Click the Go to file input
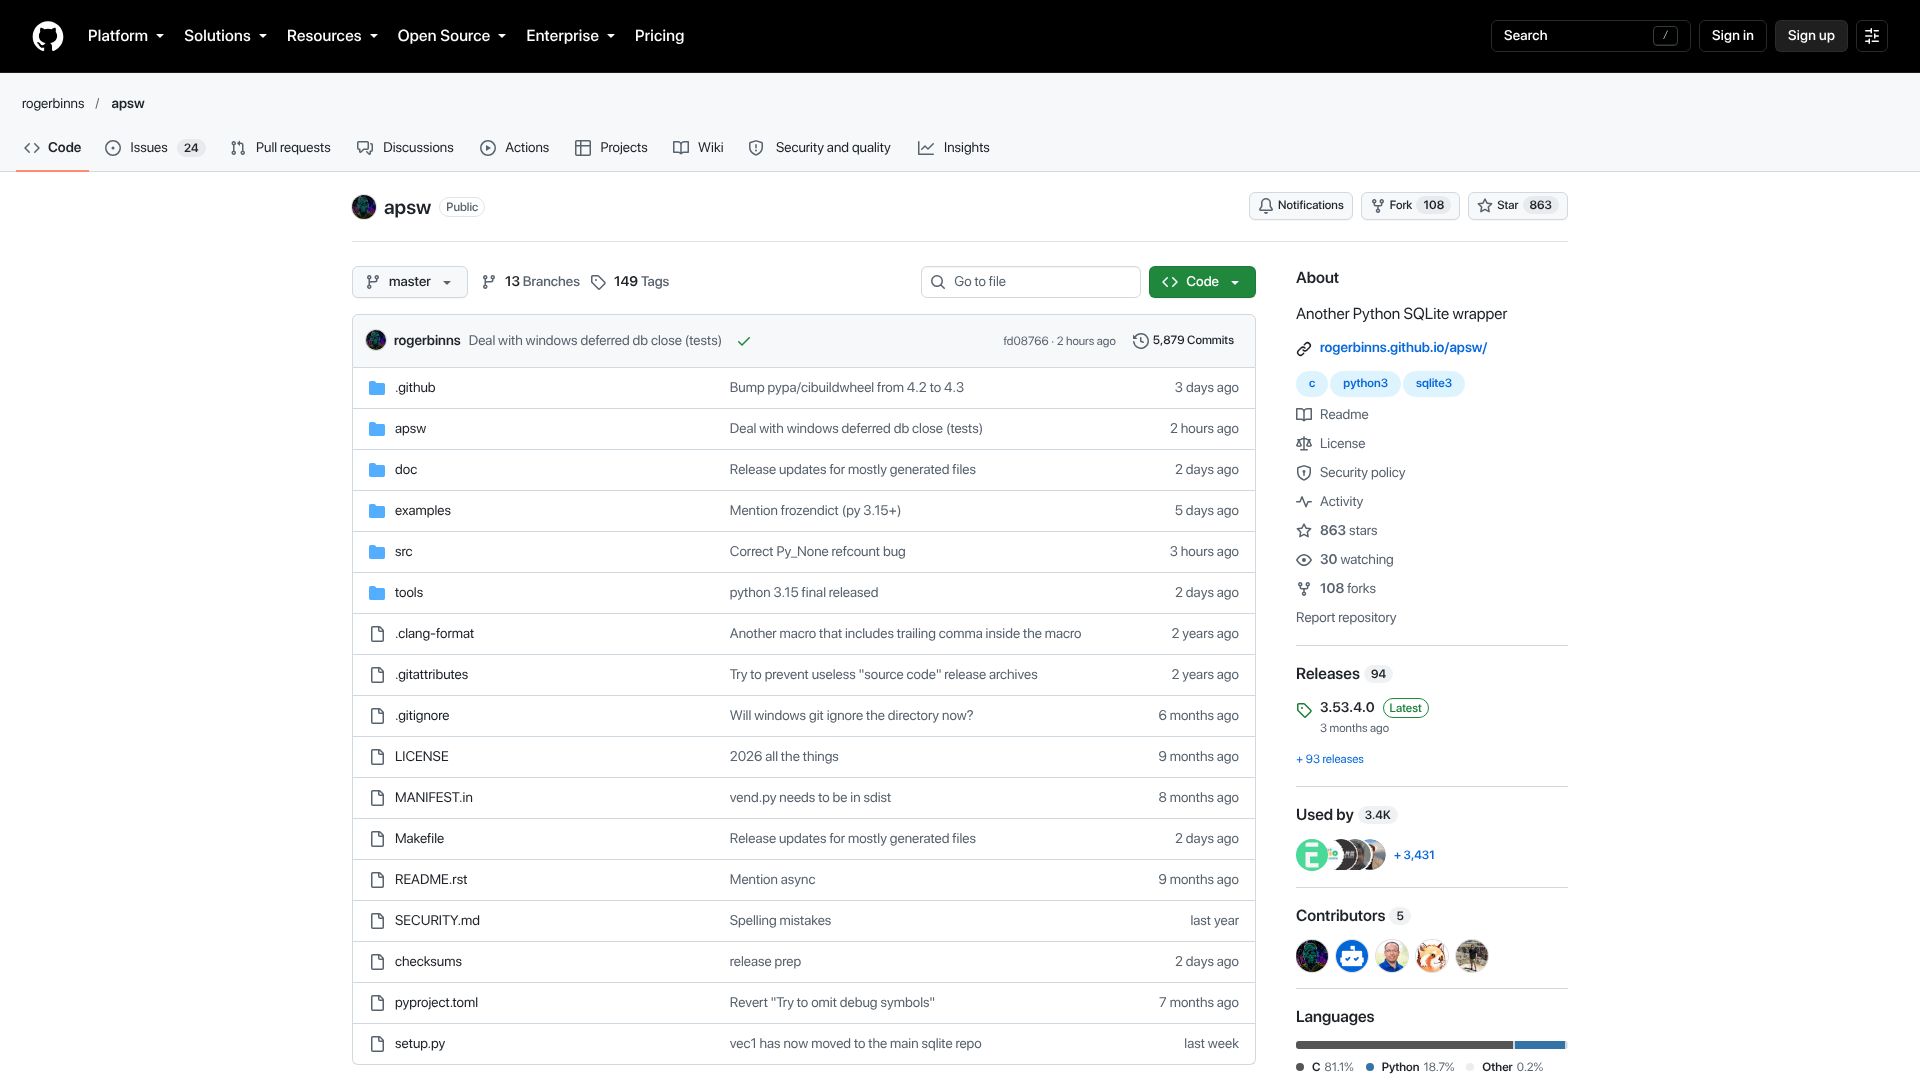Screen dimensions: 1920x1080 pyautogui.click(x=1031, y=282)
